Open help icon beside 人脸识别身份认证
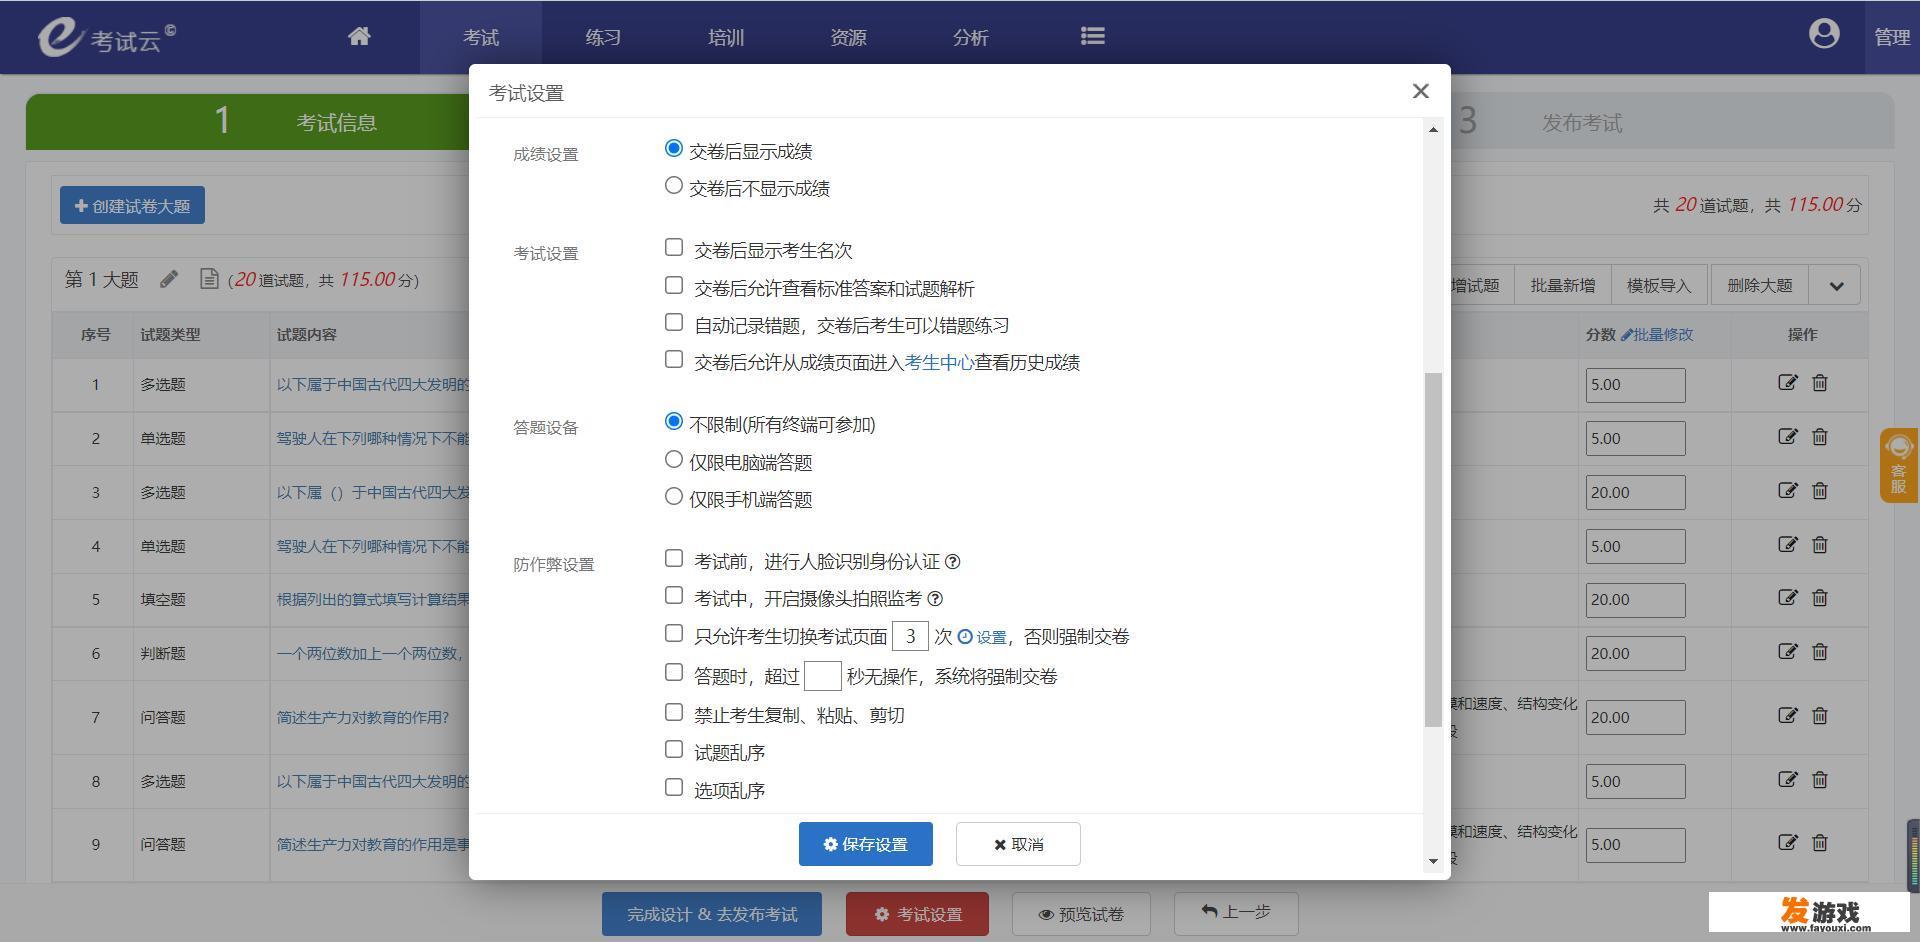1920x942 pixels. coord(952,562)
